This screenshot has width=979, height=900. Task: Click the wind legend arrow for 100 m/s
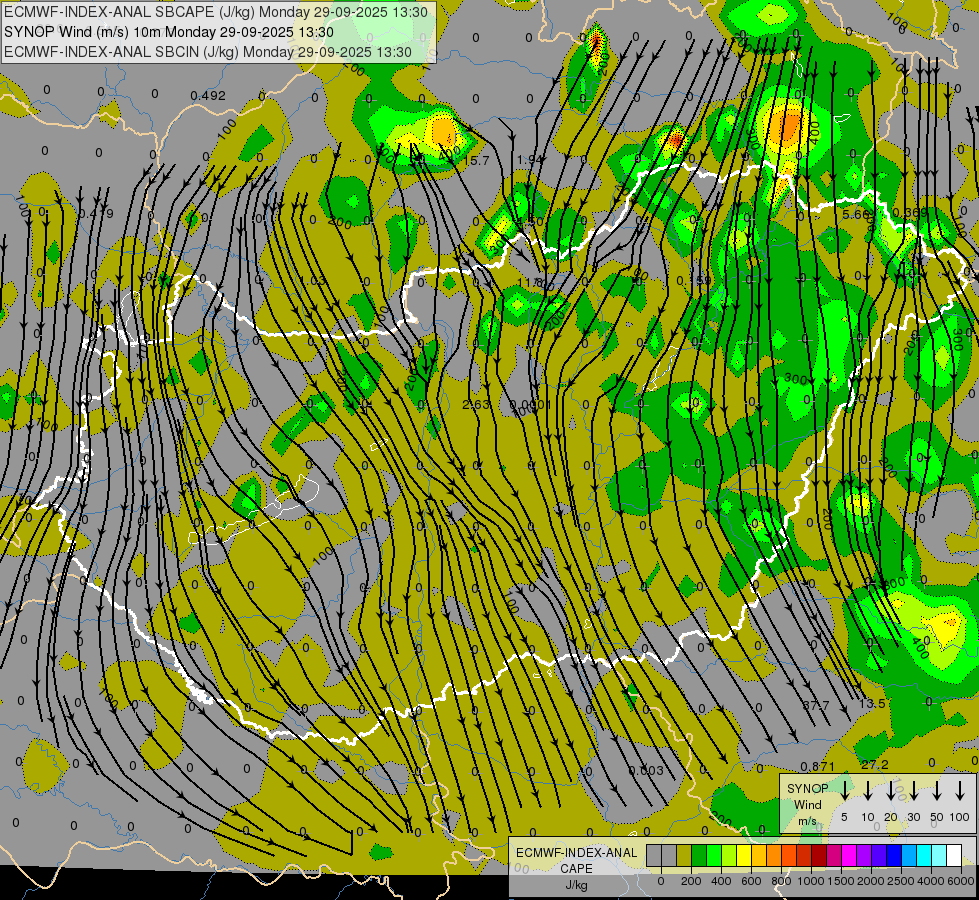(960, 790)
